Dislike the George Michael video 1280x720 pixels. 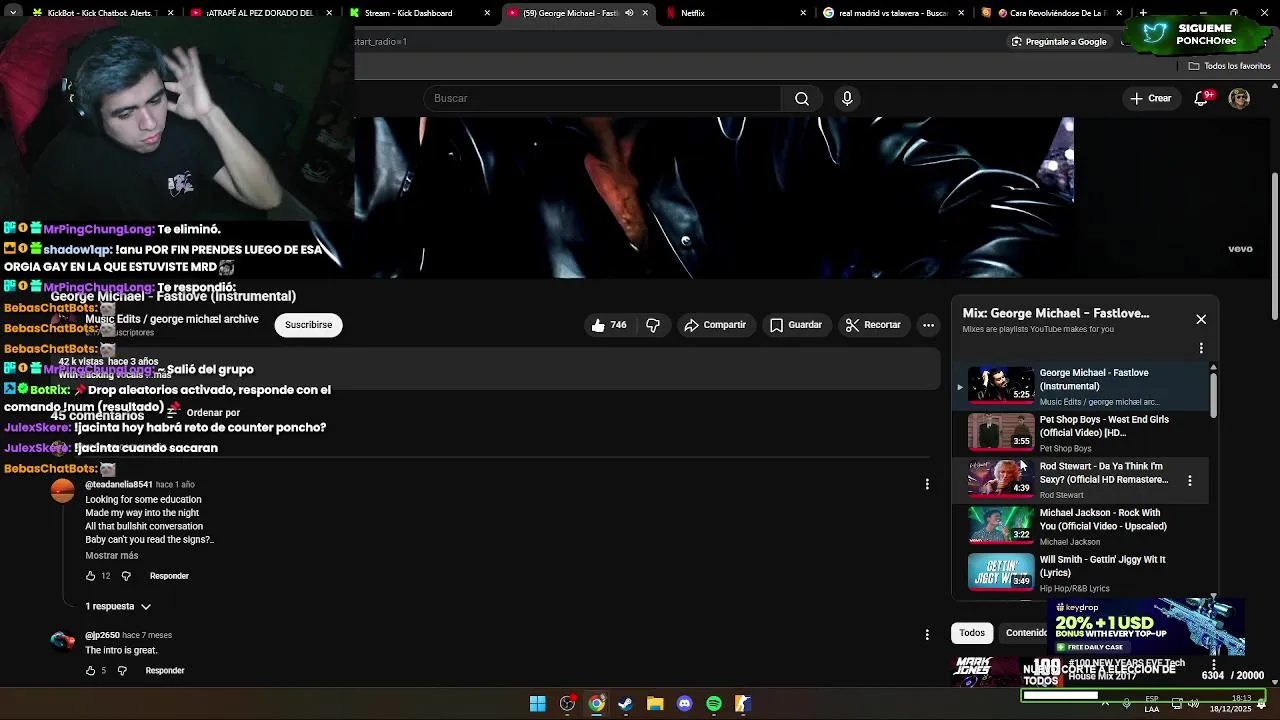pos(653,325)
